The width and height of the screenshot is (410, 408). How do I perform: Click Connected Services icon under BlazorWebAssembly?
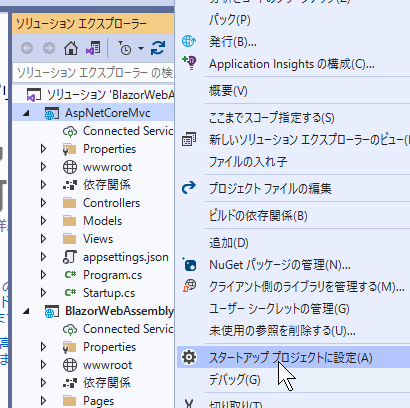click(x=70, y=329)
